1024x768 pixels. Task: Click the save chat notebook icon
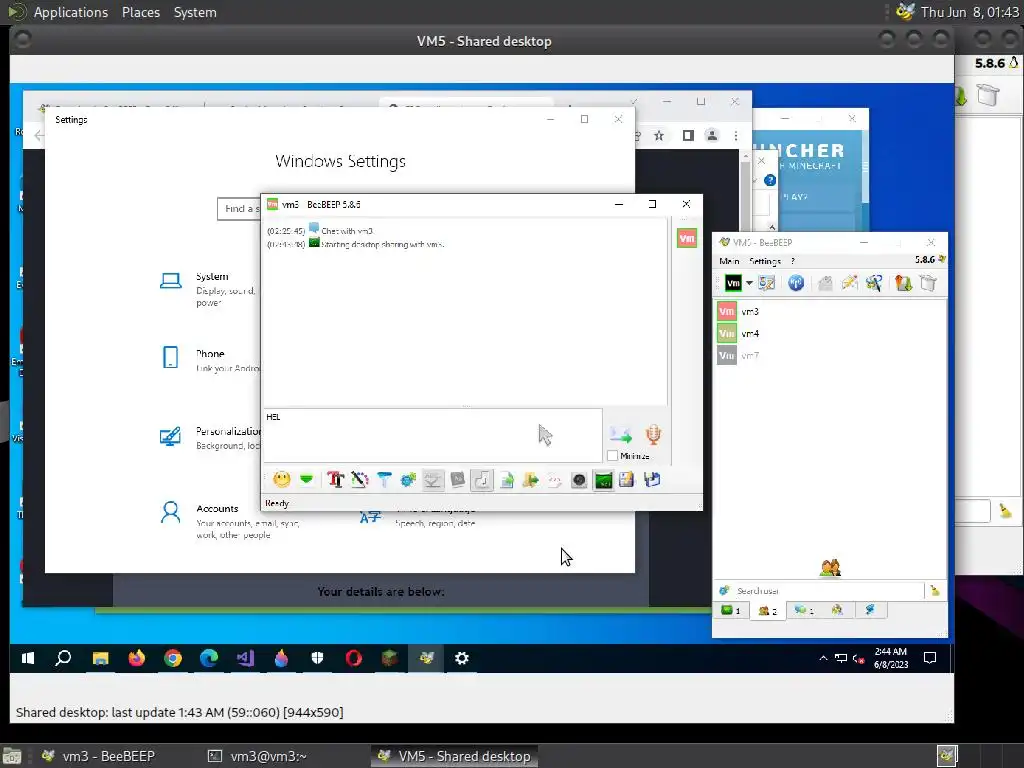(627, 480)
